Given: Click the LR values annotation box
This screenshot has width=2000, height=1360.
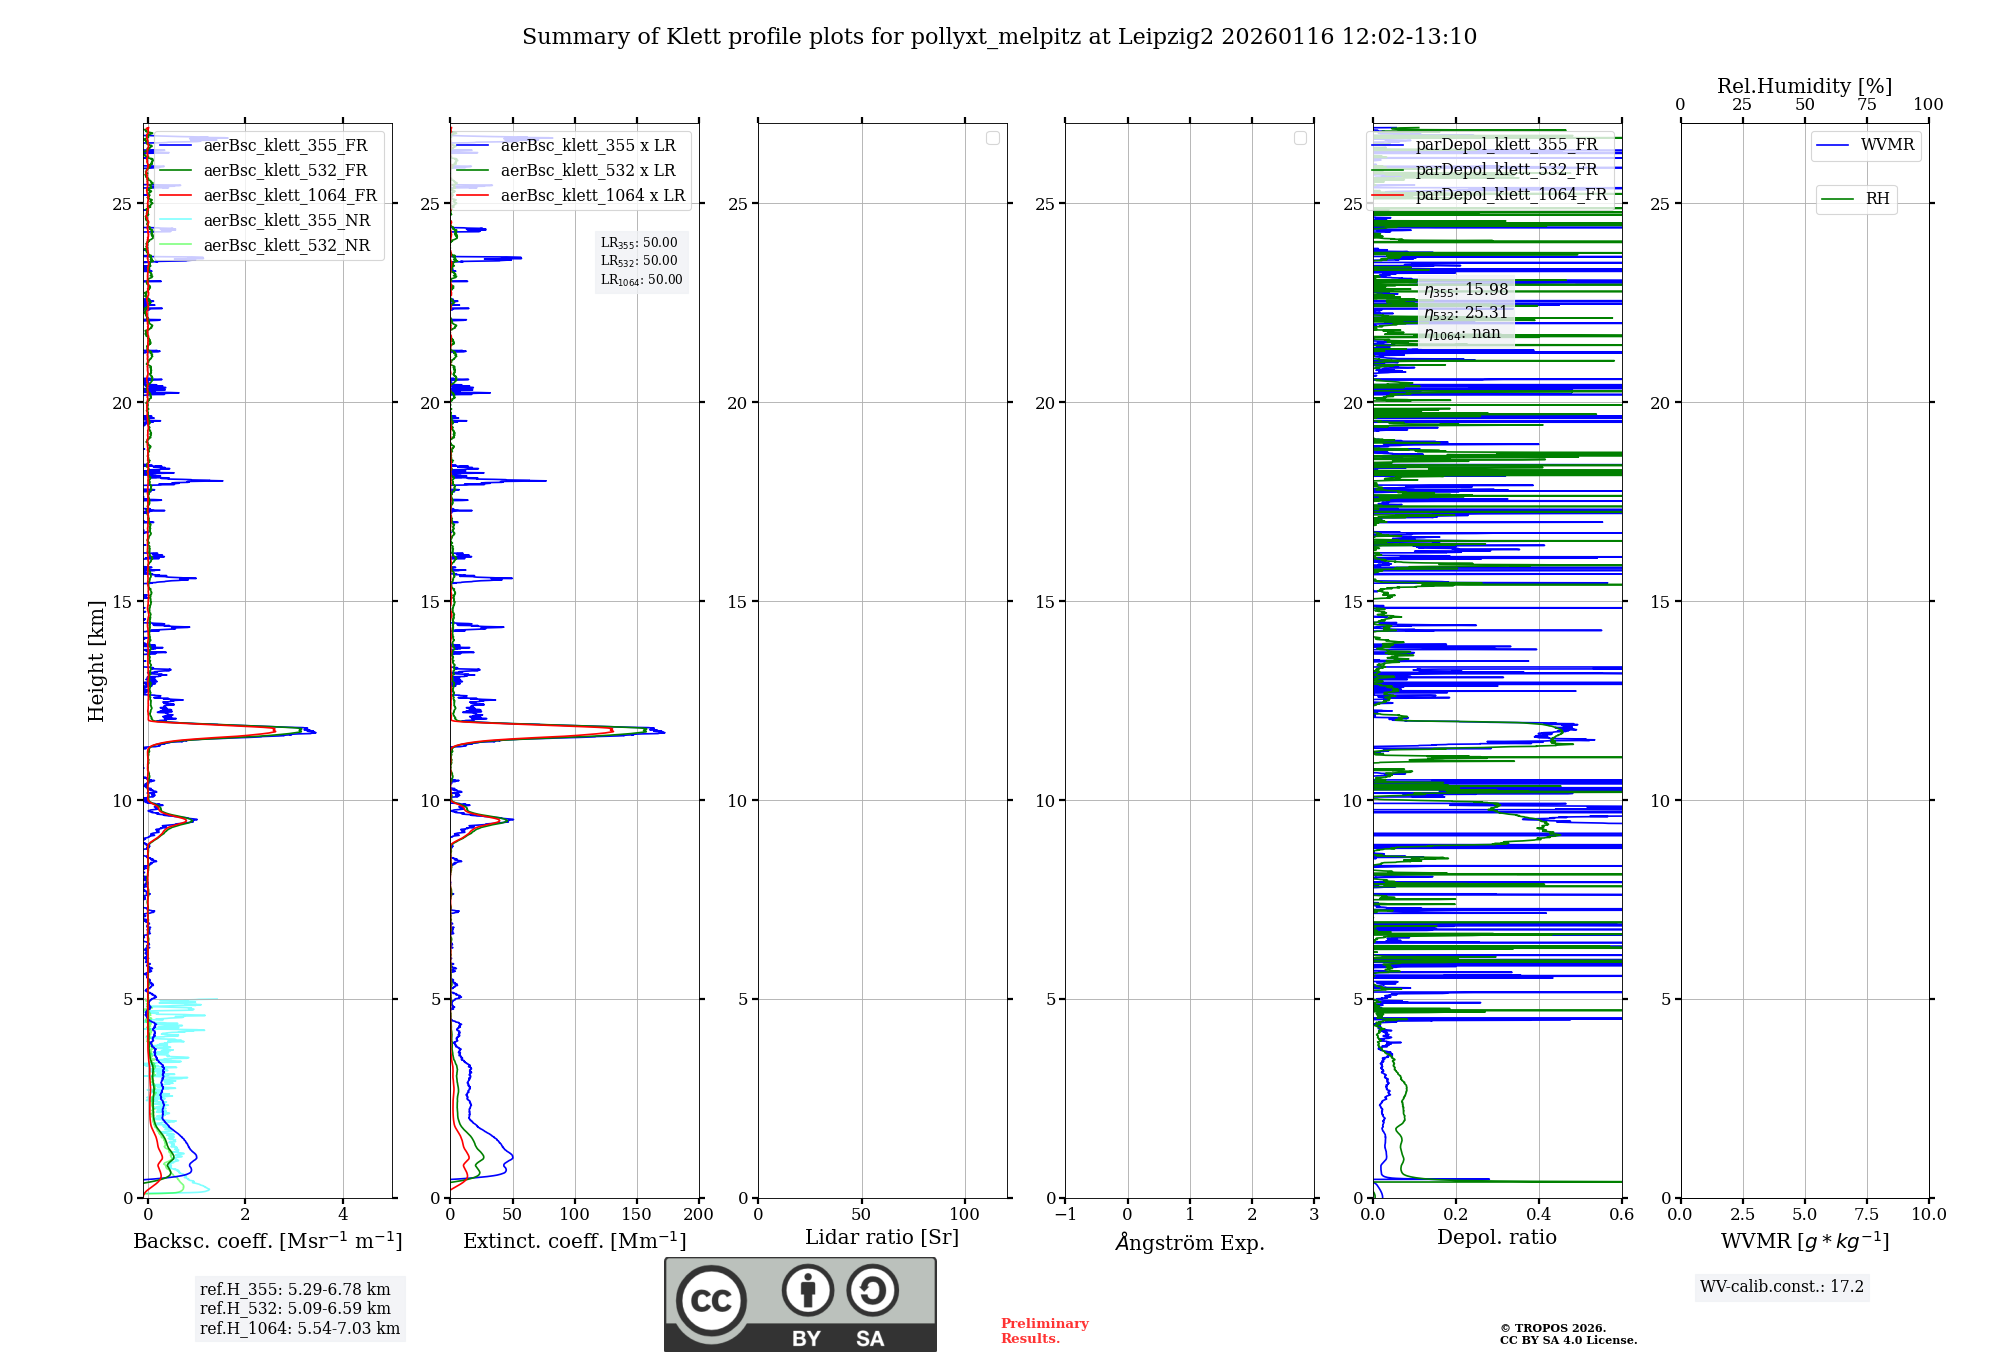Looking at the screenshot, I should click(641, 261).
